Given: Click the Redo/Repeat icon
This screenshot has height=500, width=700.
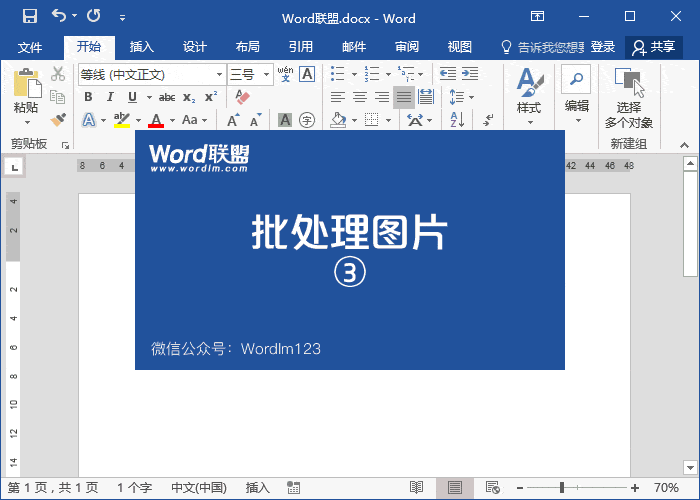Looking at the screenshot, I should tap(94, 16).
